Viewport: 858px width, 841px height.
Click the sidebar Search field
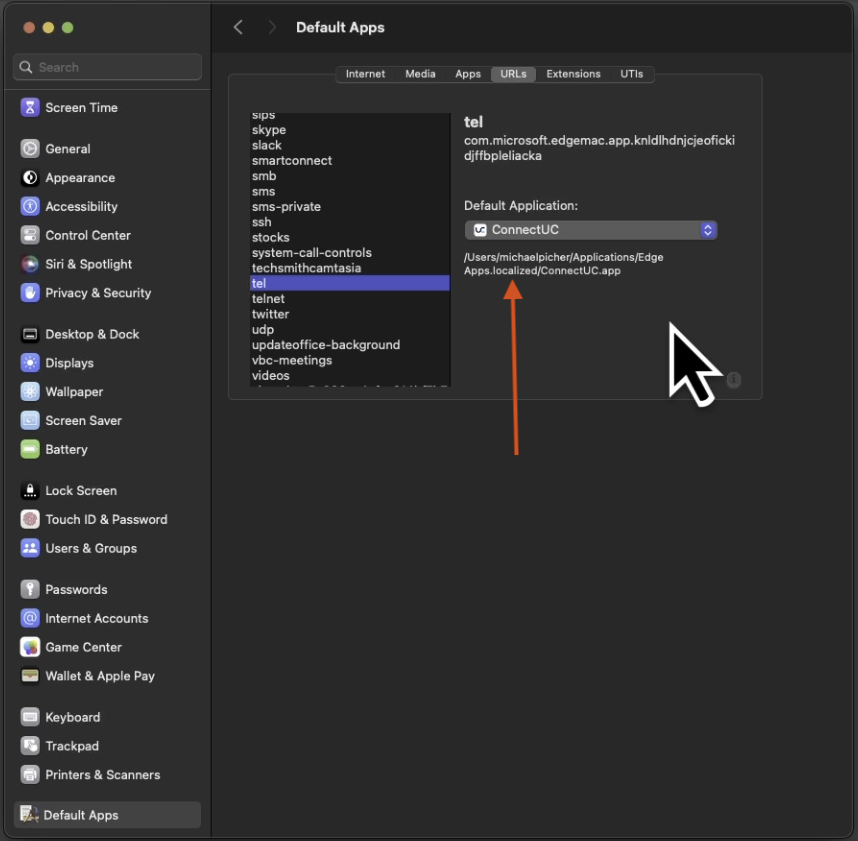107,67
